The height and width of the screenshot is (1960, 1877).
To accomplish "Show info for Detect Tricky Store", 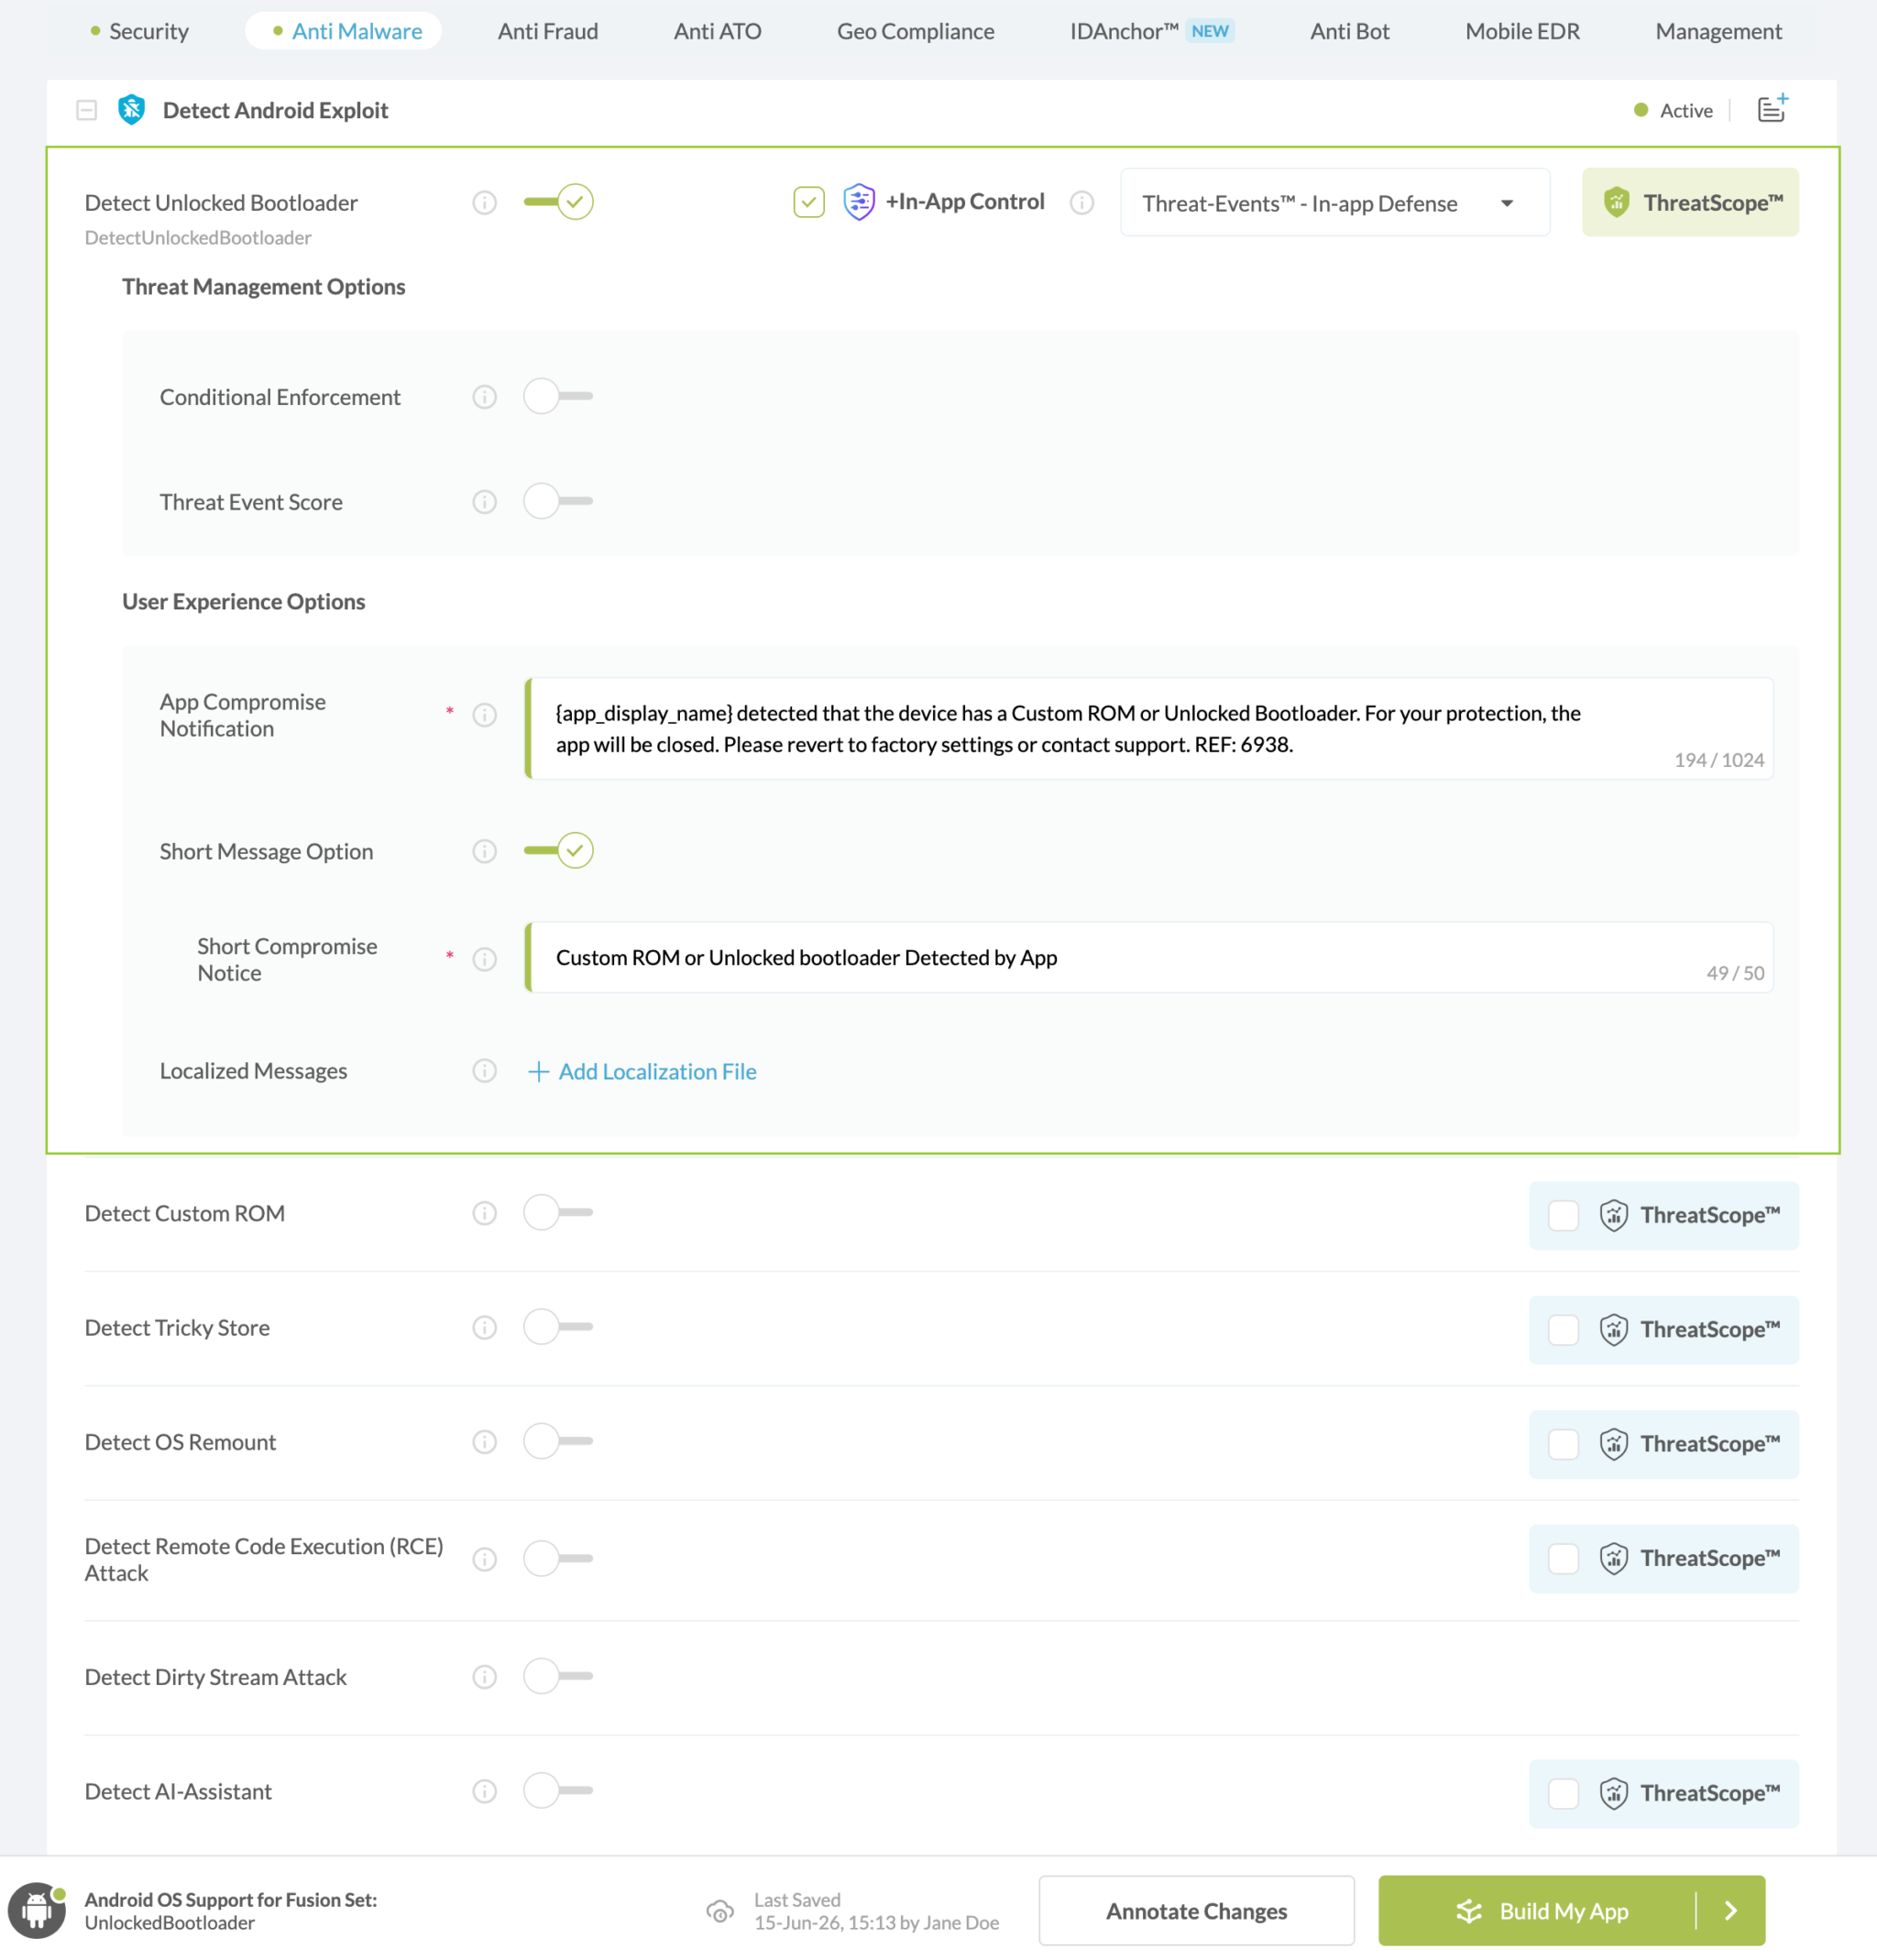I will point(484,1328).
